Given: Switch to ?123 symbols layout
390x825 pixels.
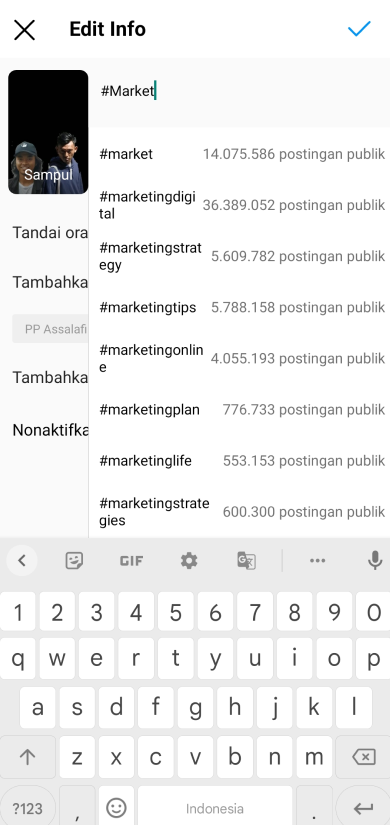Looking at the screenshot, I should (x=27, y=808).
